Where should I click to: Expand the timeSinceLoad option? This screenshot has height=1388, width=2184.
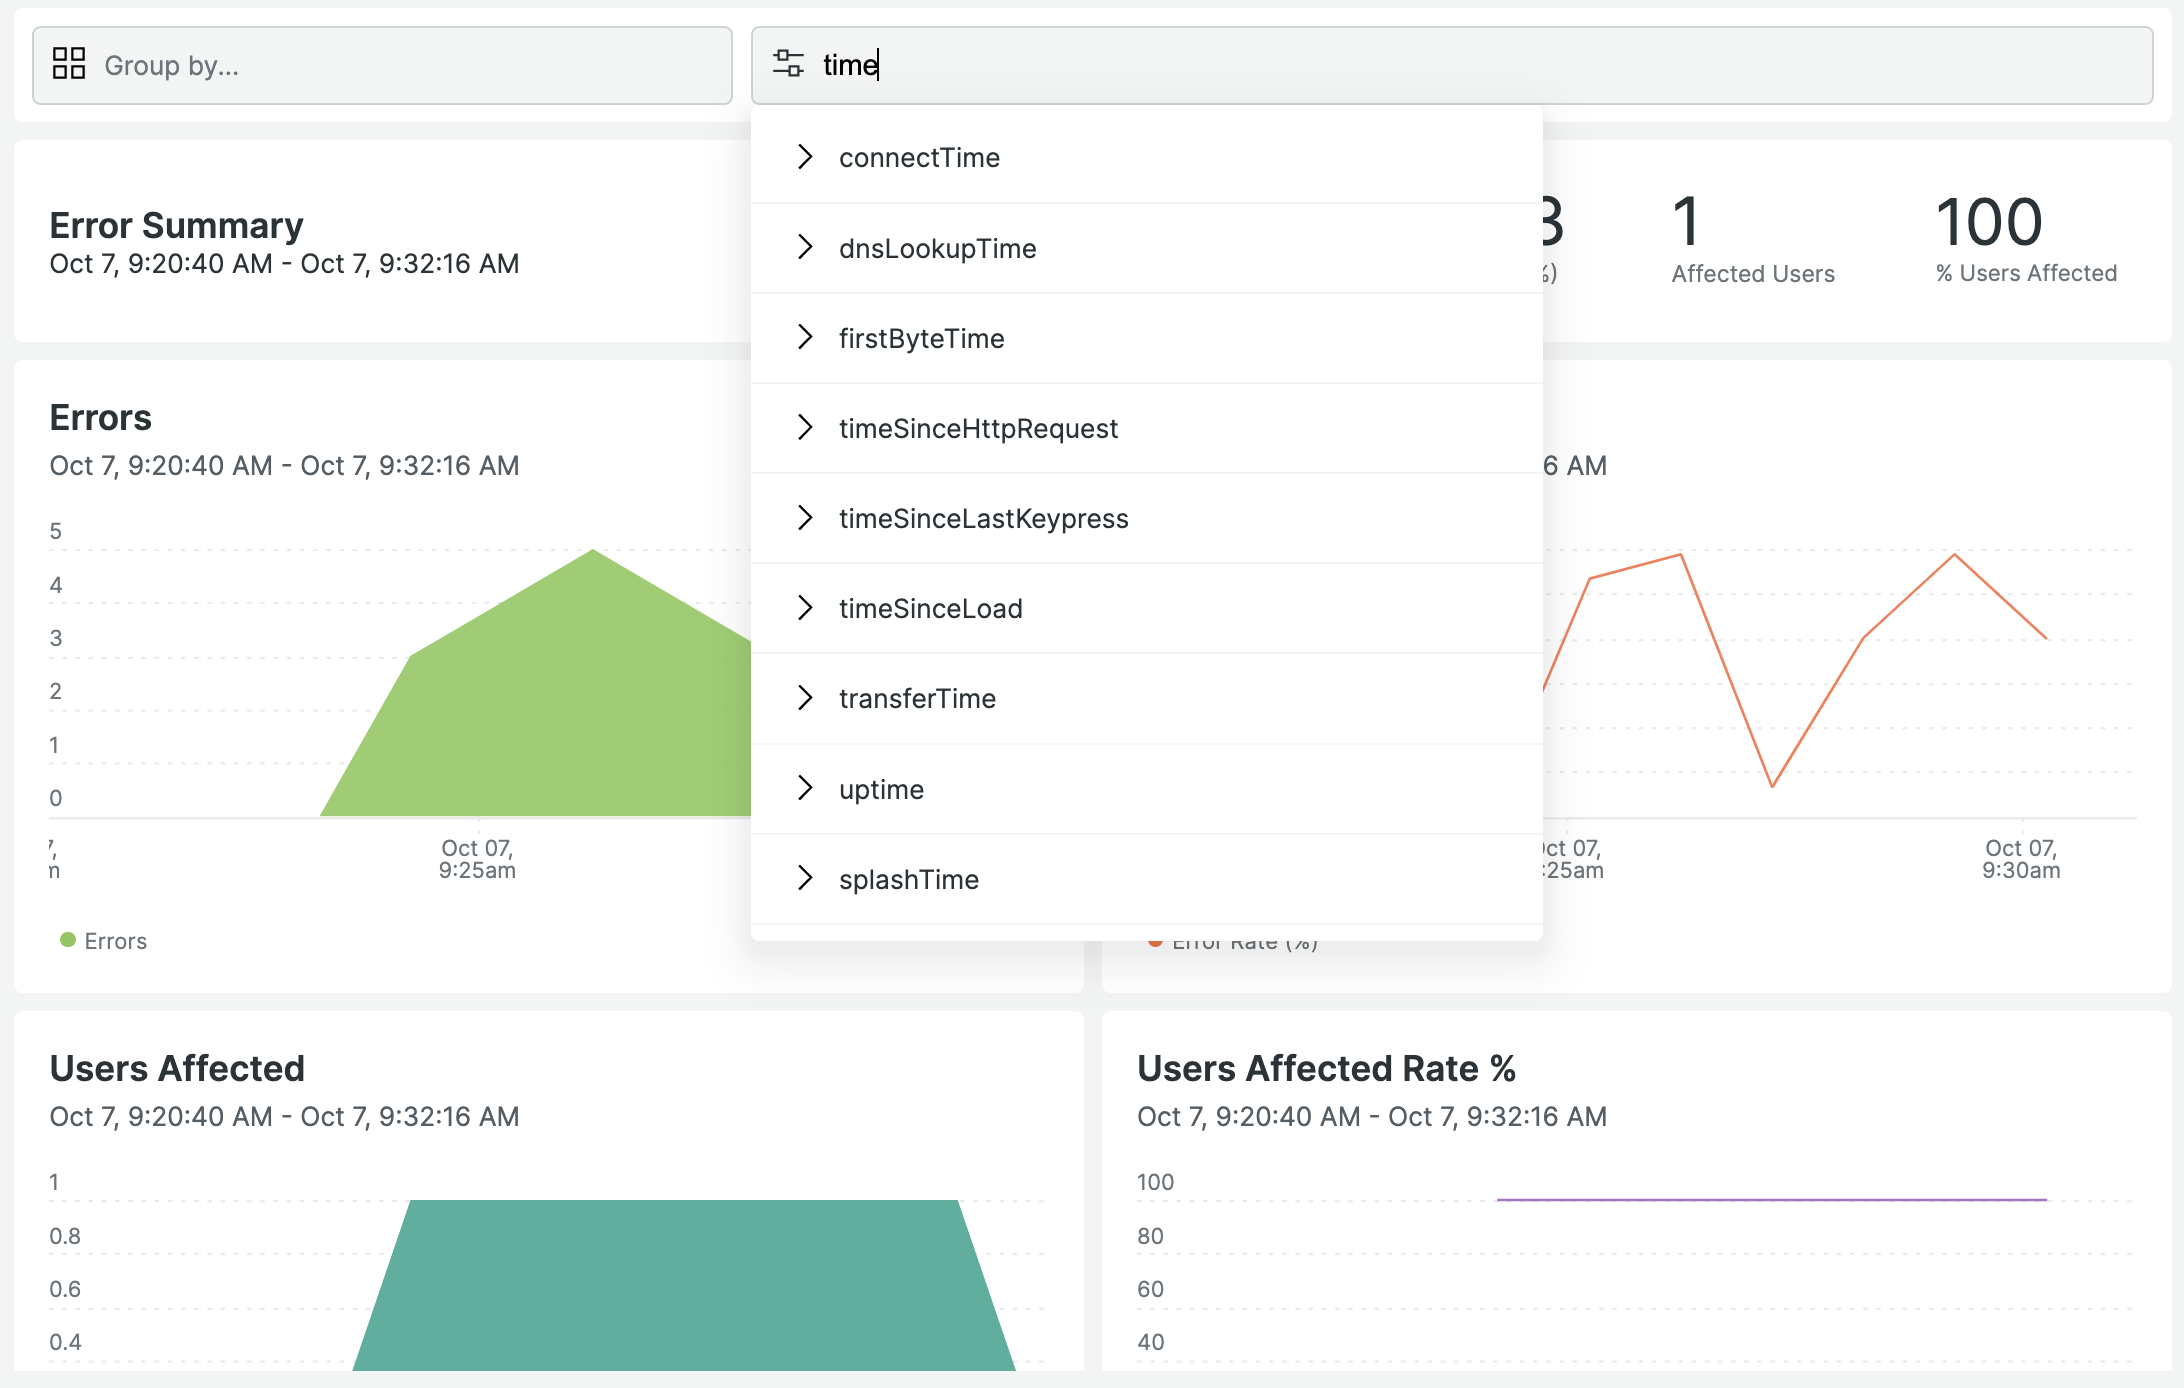pyautogui.click(x=805, y=608)
